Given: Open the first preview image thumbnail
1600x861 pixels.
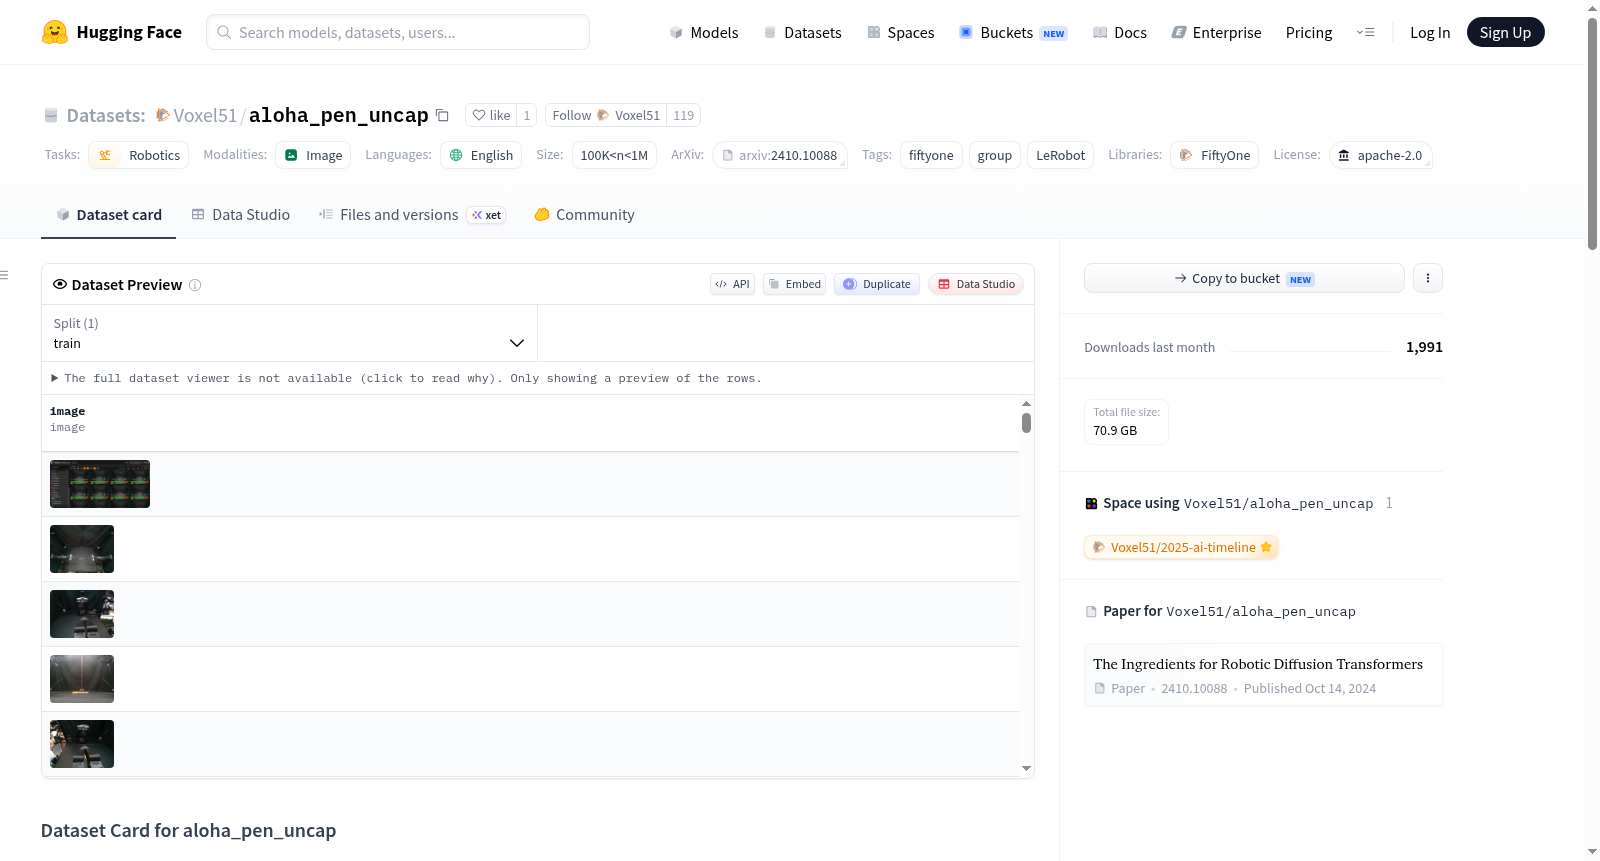Looking at the screenshot, I should click(x=100, y=484).
